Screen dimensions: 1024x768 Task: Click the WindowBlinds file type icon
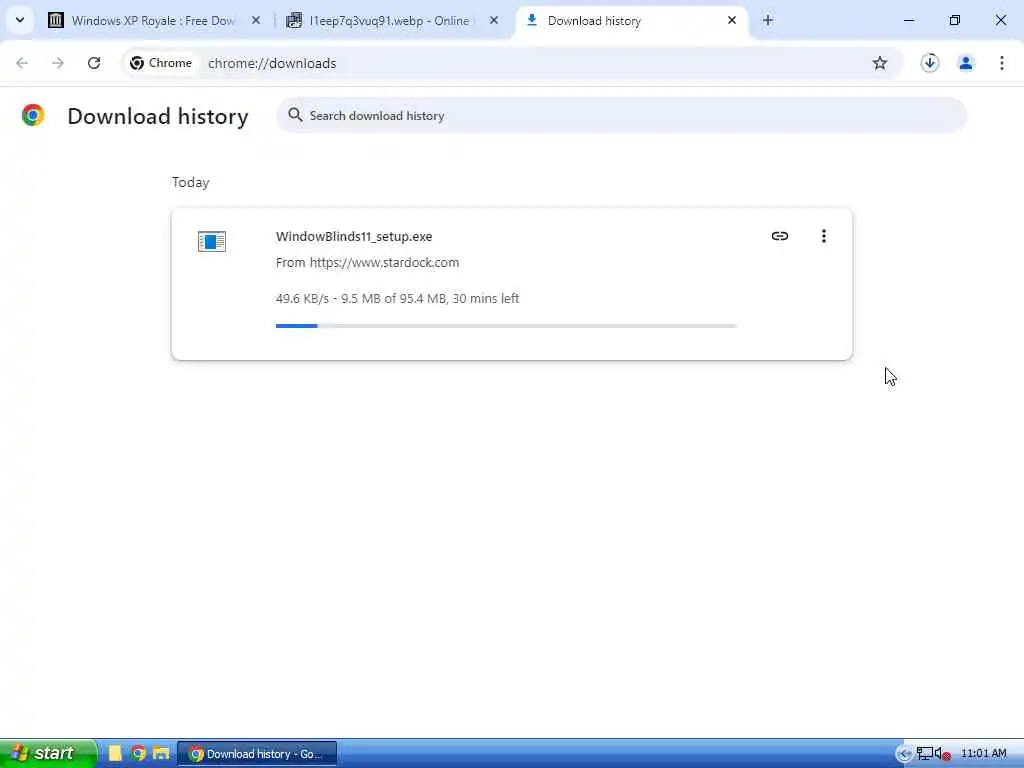point(212,242)
